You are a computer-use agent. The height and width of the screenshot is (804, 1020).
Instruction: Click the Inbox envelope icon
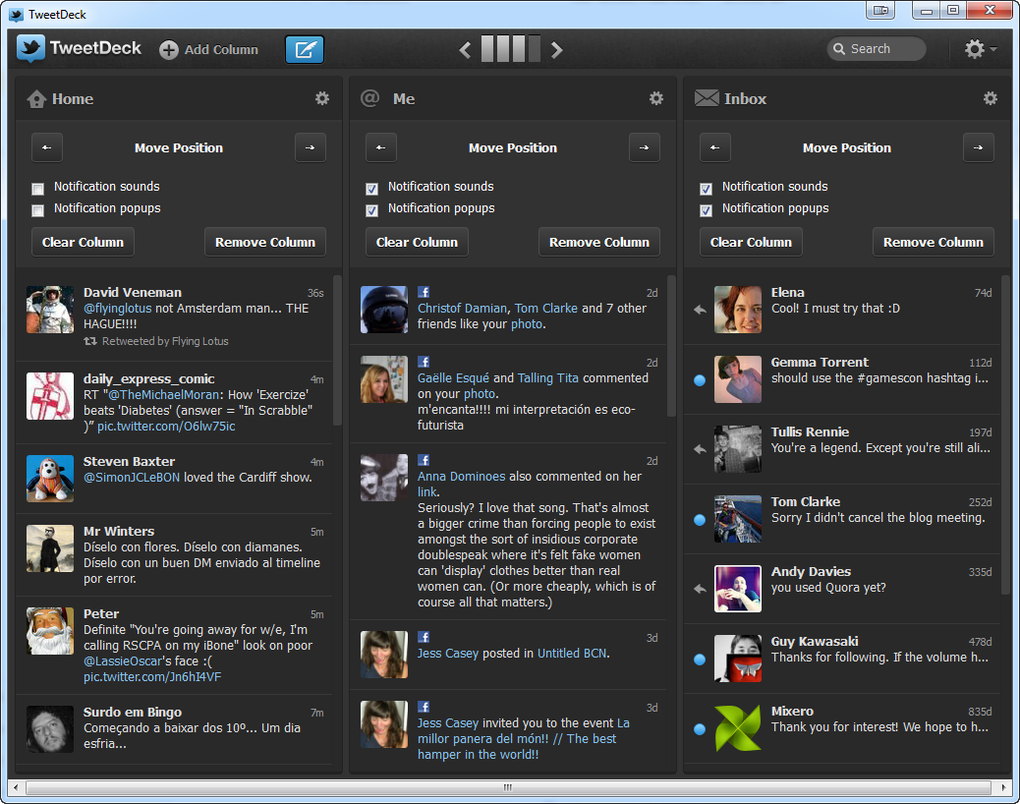click(706, 98)
